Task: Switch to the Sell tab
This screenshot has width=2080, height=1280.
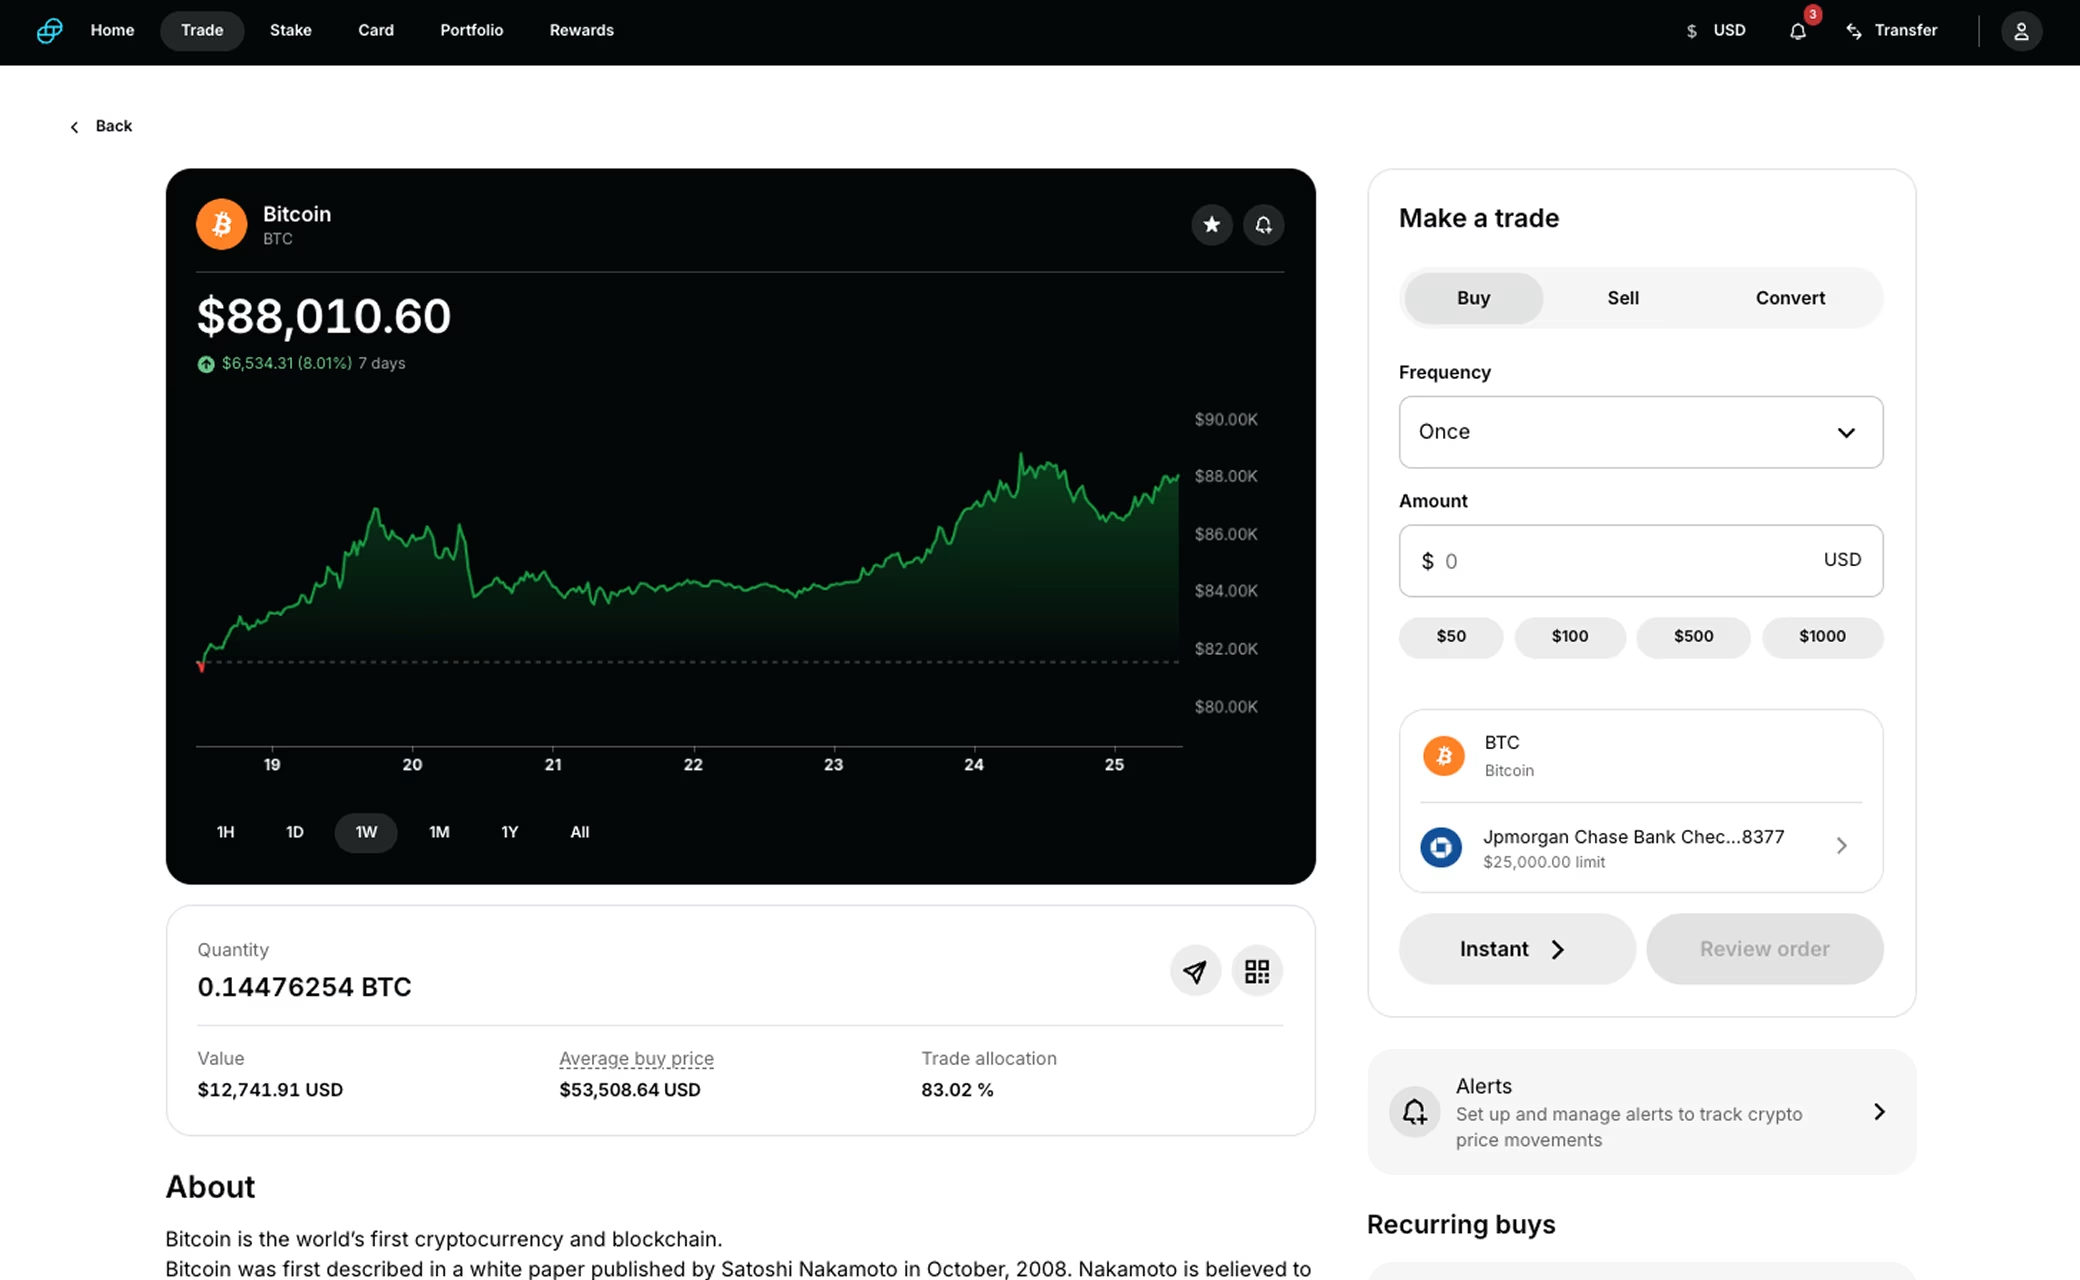Action: tap(1622, 297)
